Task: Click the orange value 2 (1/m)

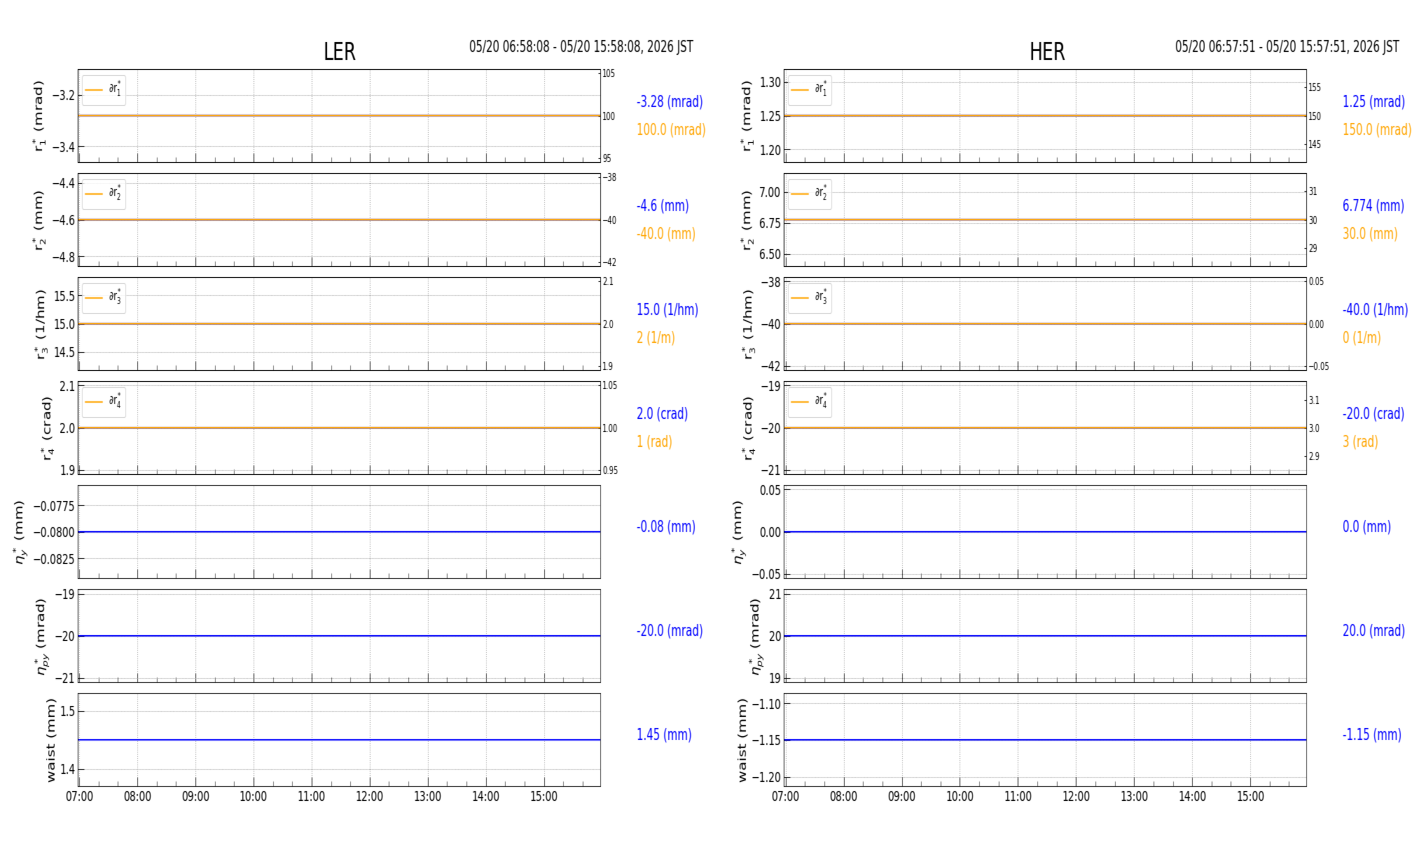Action: [656, 338]
